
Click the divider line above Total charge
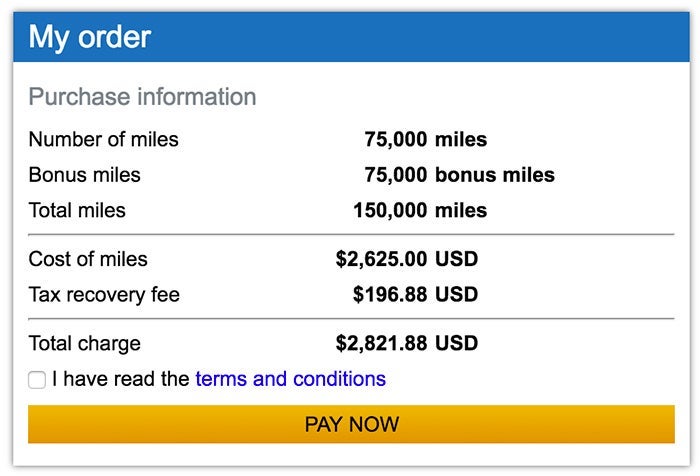pyautogui.click(x=351, y=319)
